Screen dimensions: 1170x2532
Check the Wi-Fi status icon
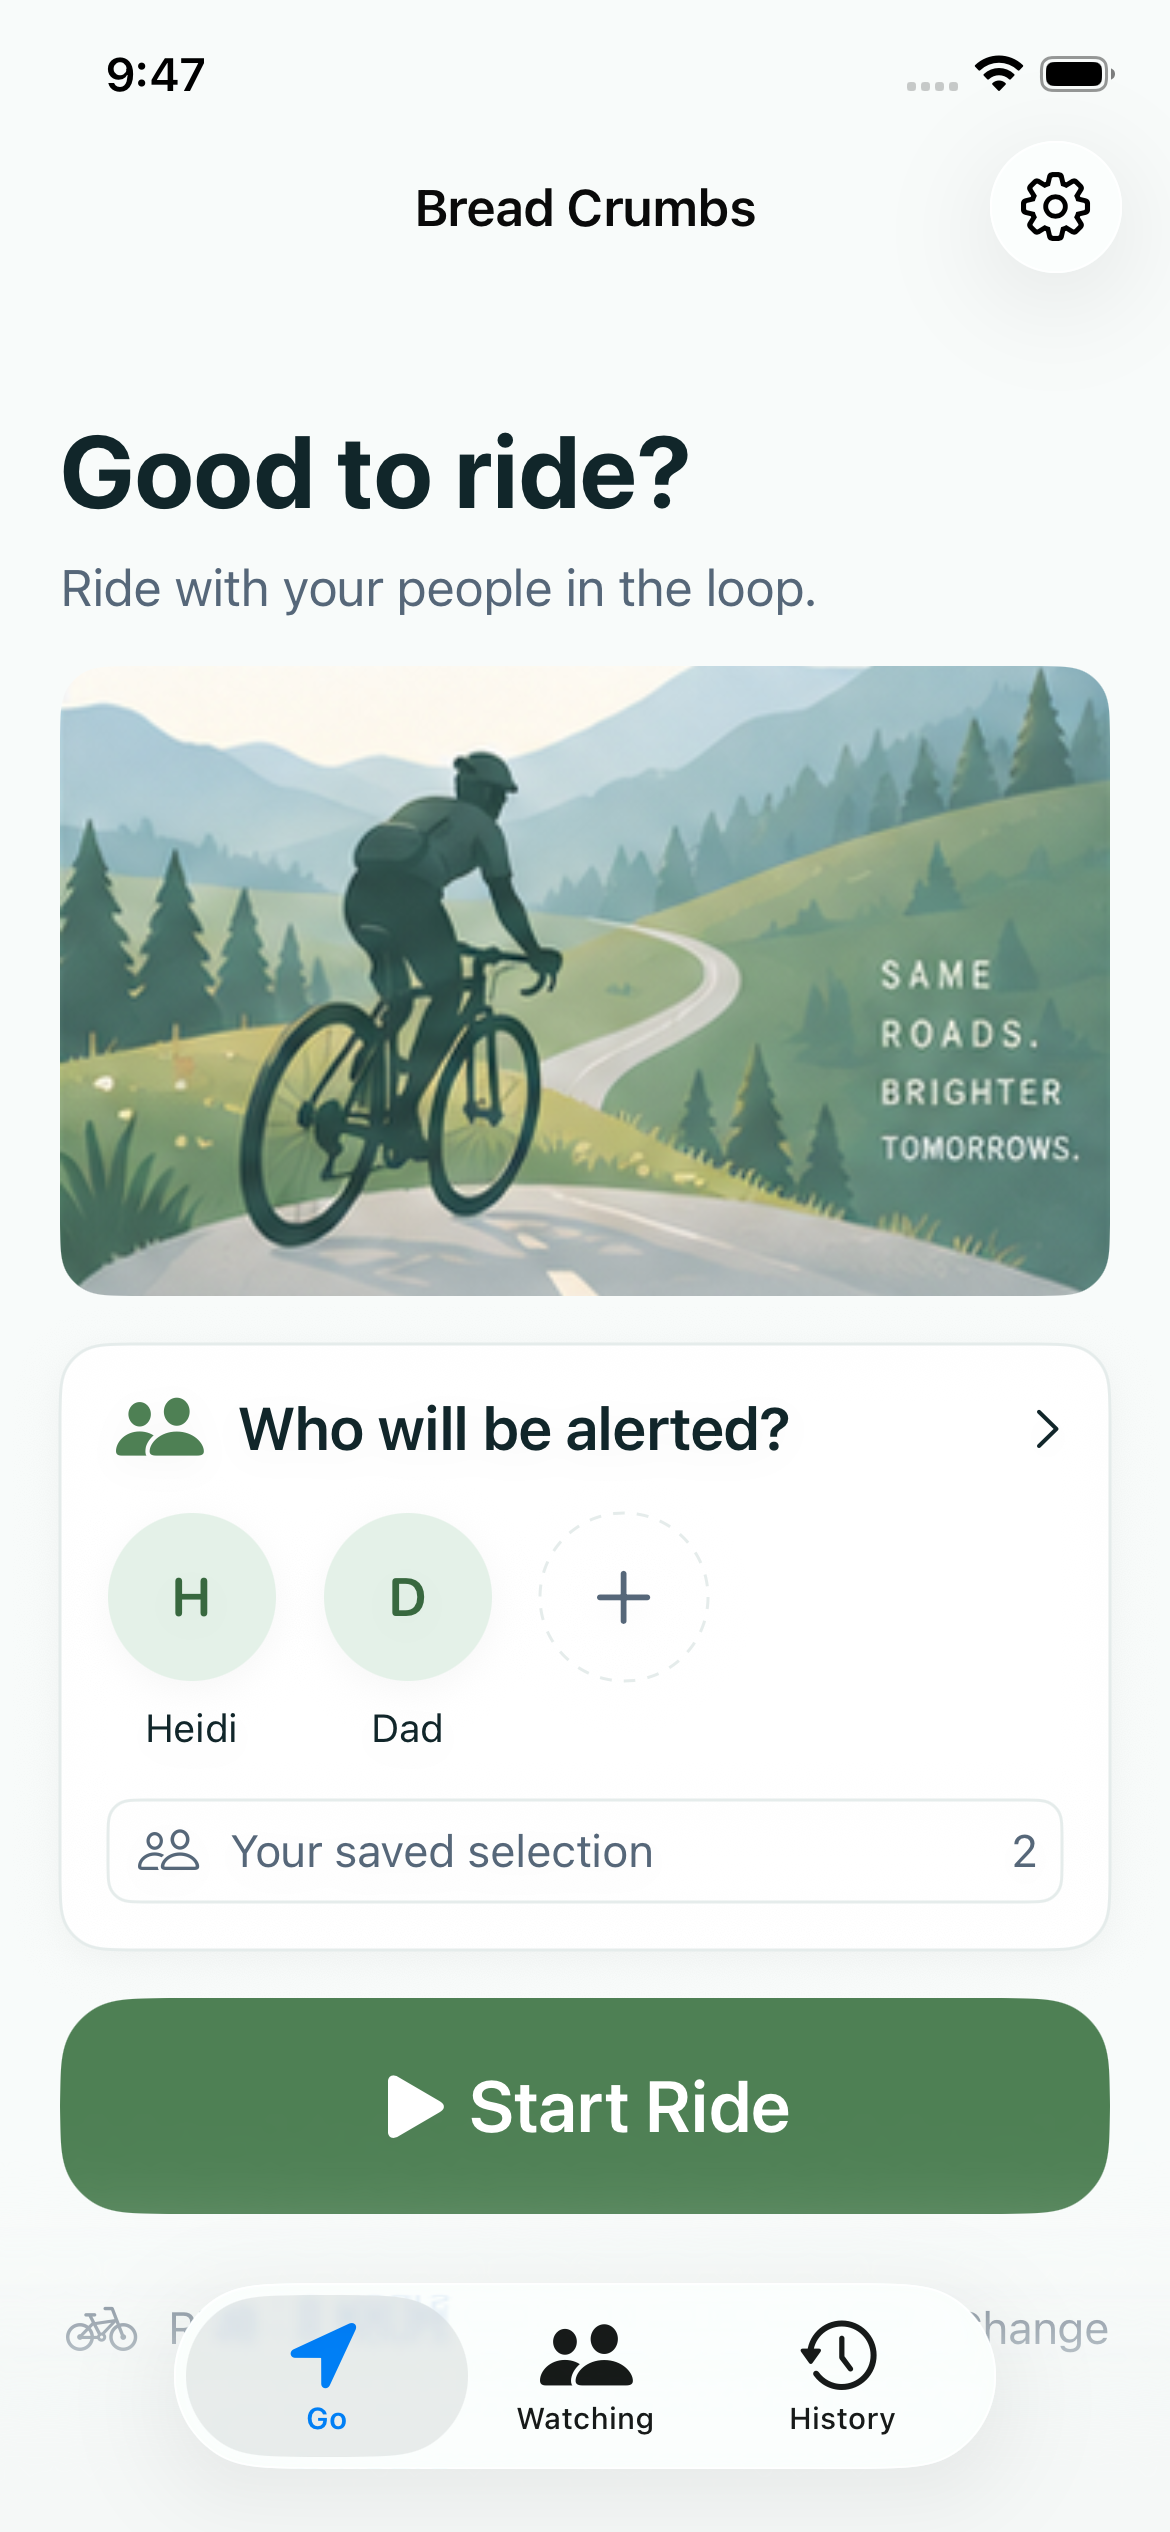pyautogui.click(x=998, y=74)
